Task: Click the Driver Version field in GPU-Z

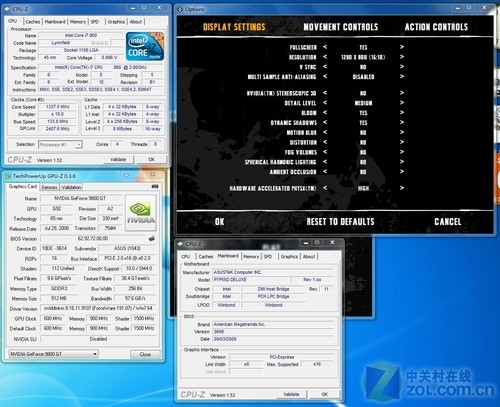Action: pyautogui.click(x=99, y=308)
